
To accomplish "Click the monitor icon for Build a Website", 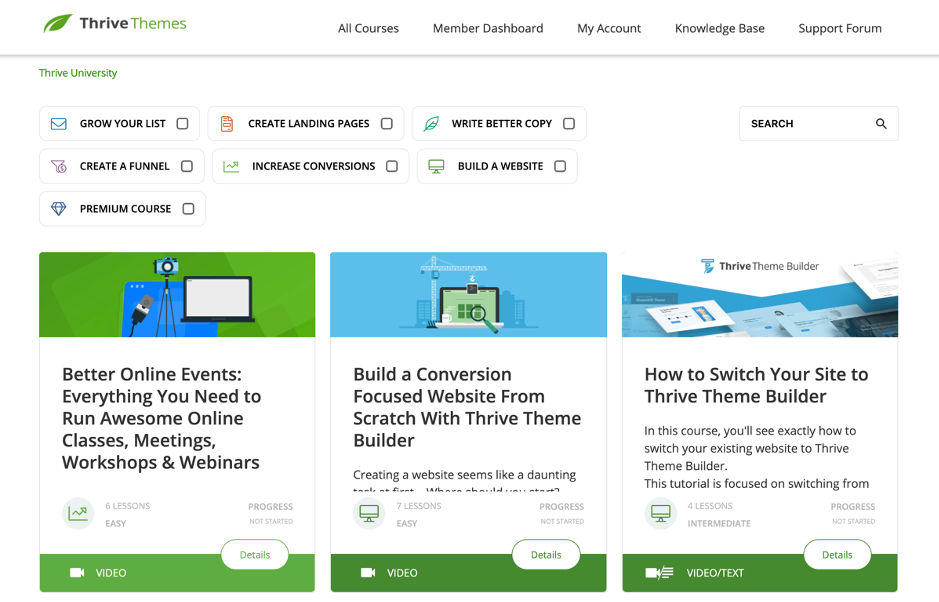I will tap(436, 167).
